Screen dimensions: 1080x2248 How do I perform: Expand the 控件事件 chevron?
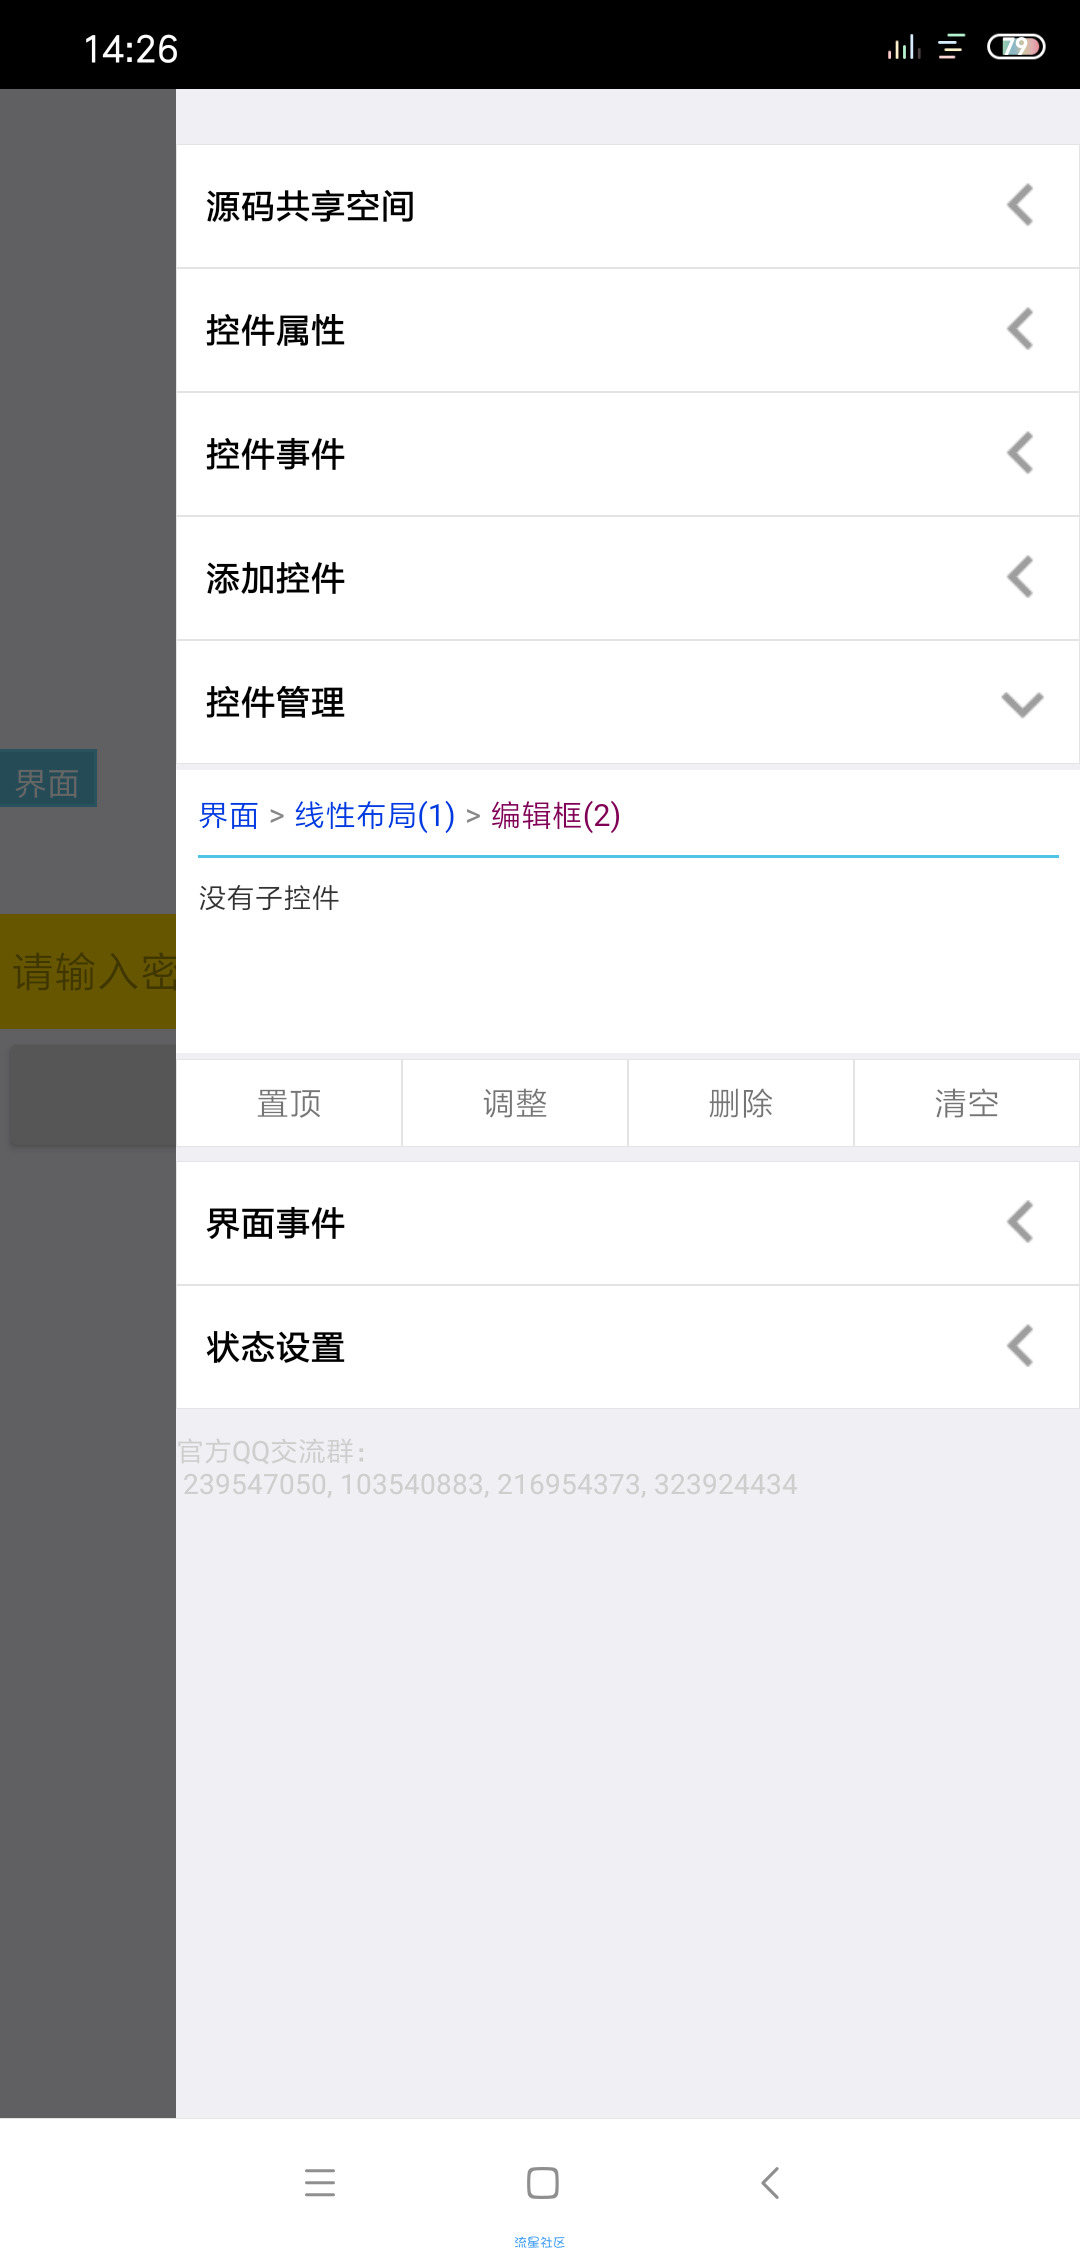(1020, 454)
